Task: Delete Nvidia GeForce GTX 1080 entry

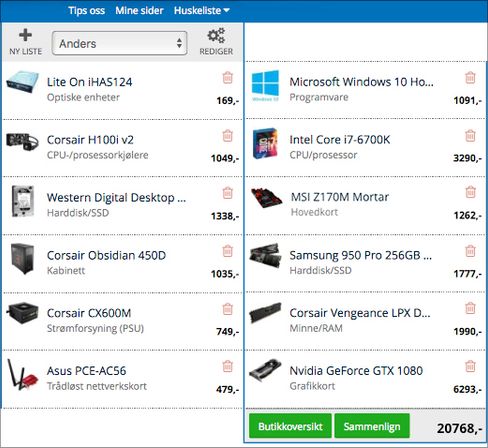Action: point(470,366)
